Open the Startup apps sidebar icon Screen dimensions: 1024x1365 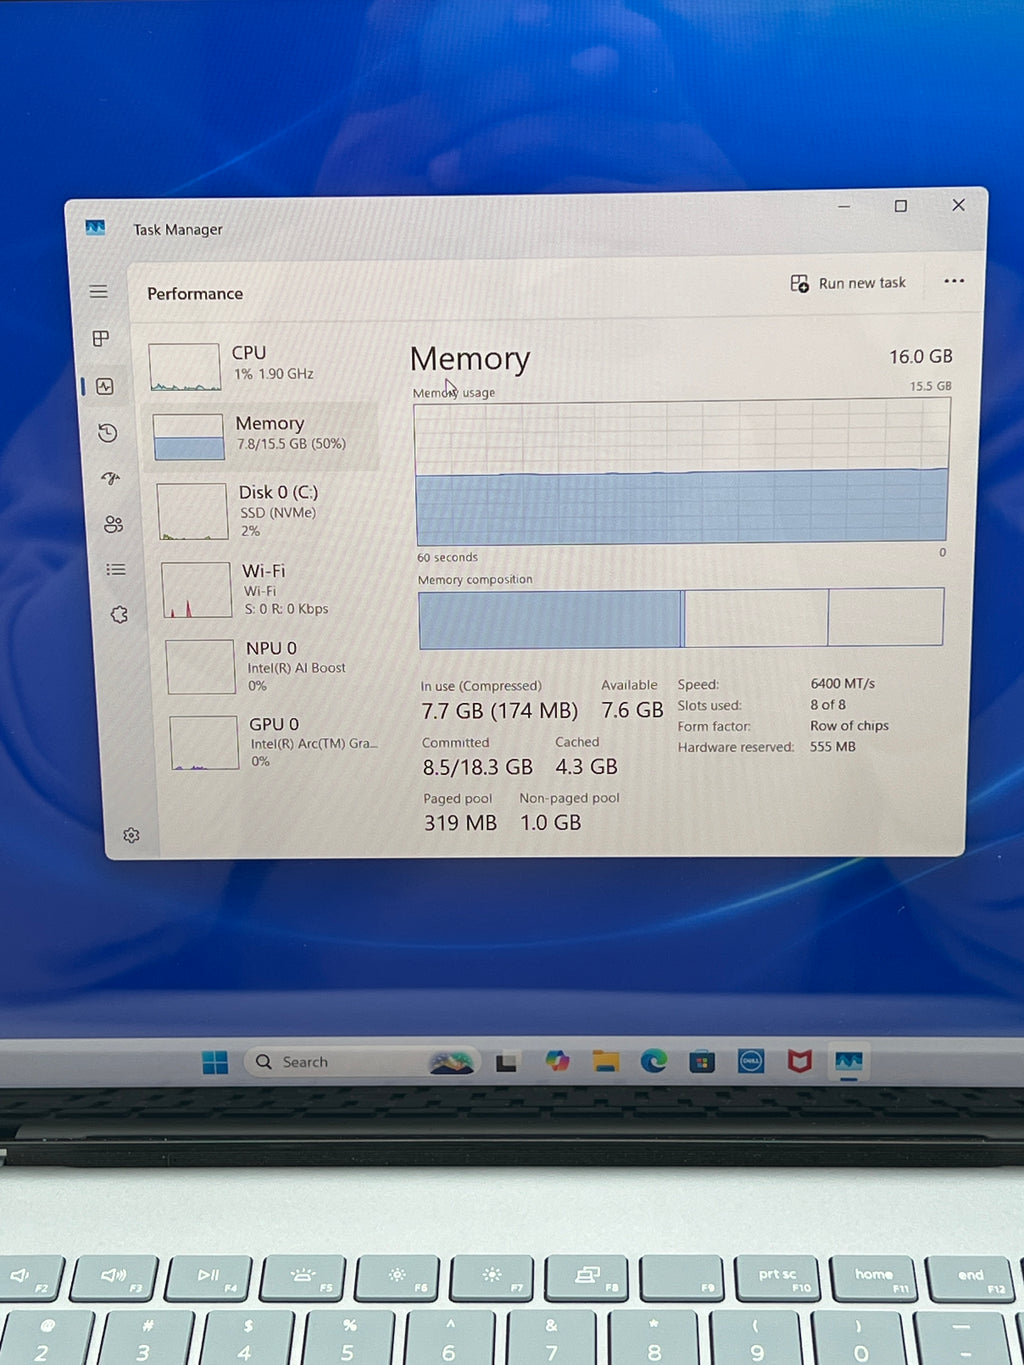(x=111, y=478)
